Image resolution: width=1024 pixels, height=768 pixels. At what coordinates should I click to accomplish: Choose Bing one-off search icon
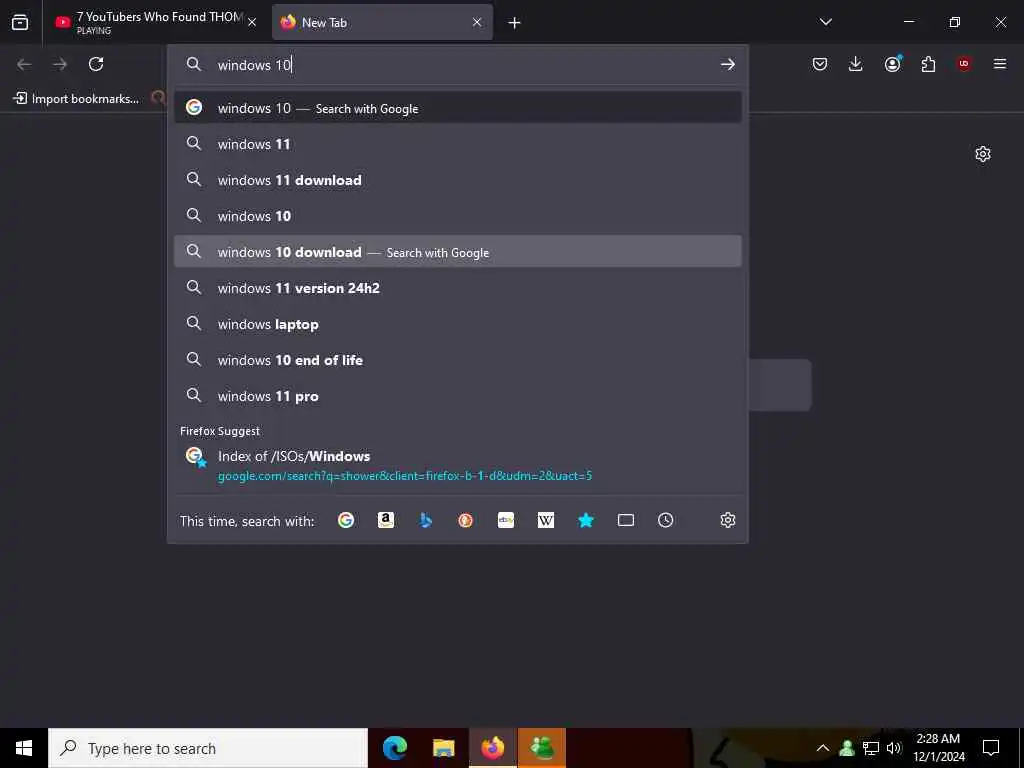coord(426,520)
